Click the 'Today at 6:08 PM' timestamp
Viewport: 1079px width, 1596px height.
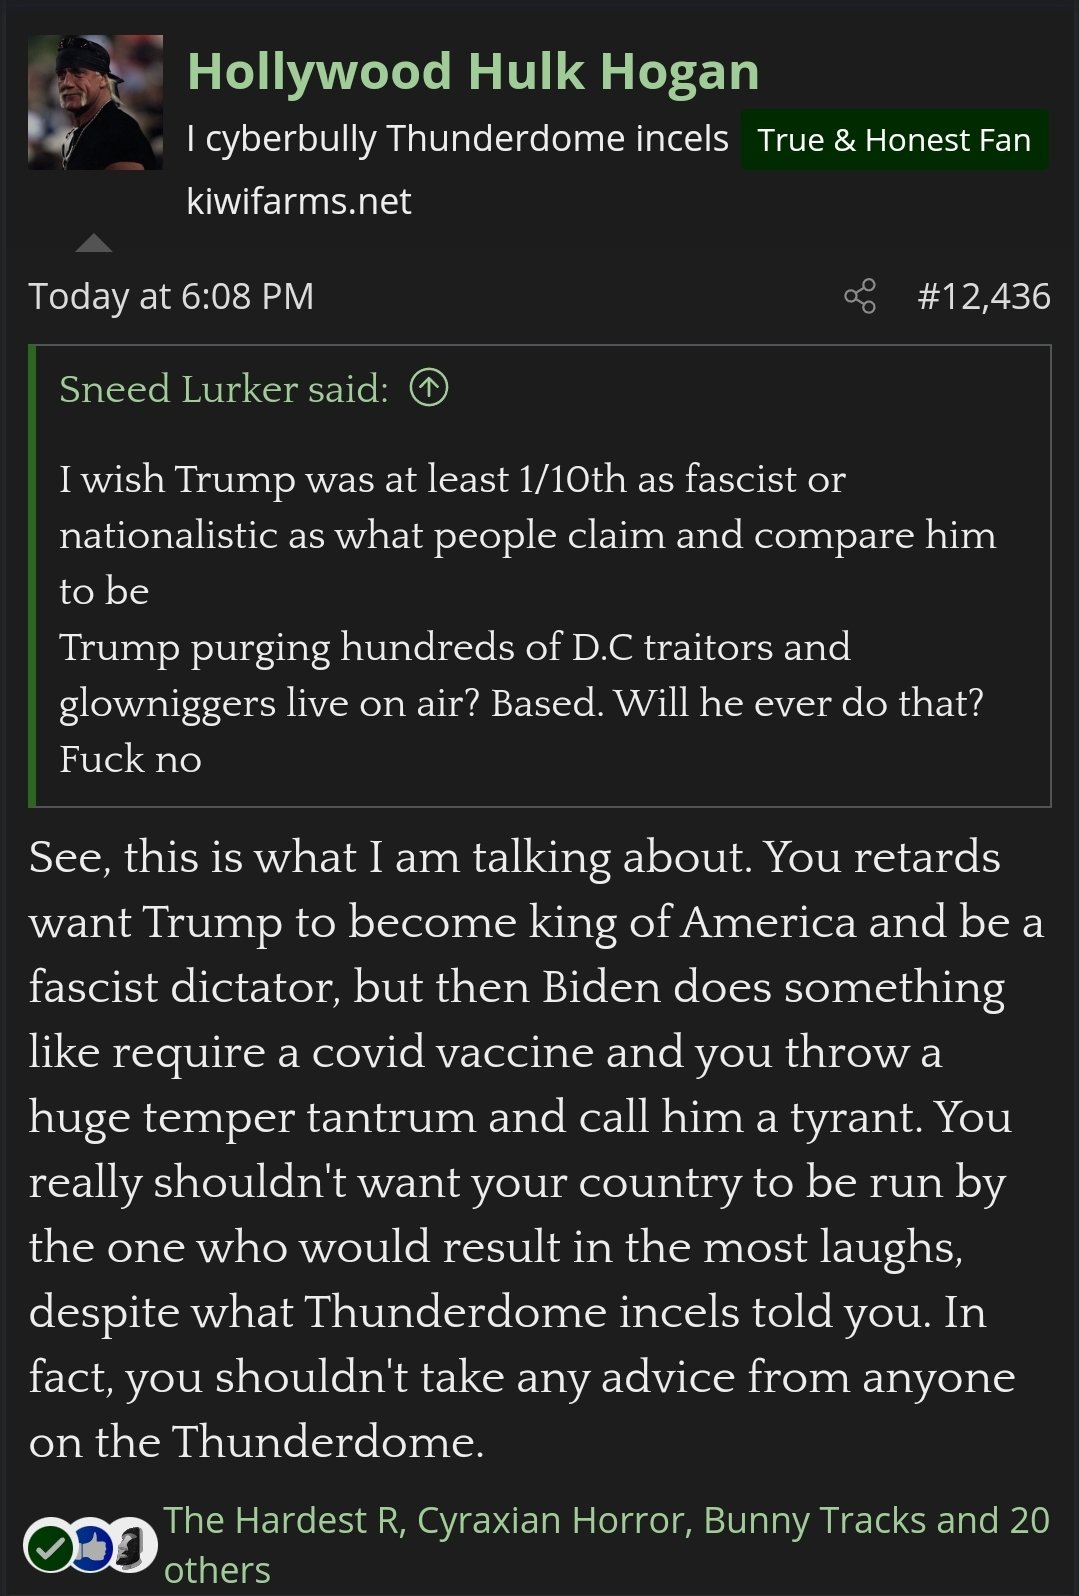click(171, 296)
